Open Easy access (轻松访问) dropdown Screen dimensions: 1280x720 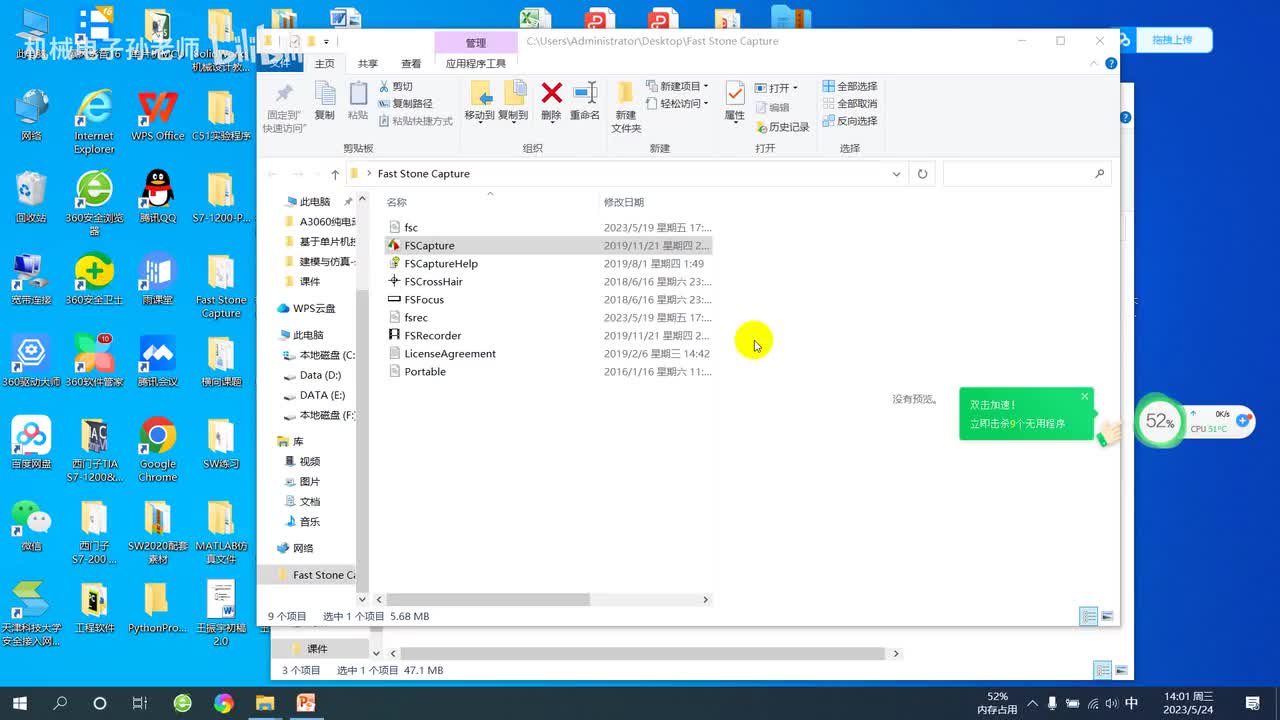[677, 104]
